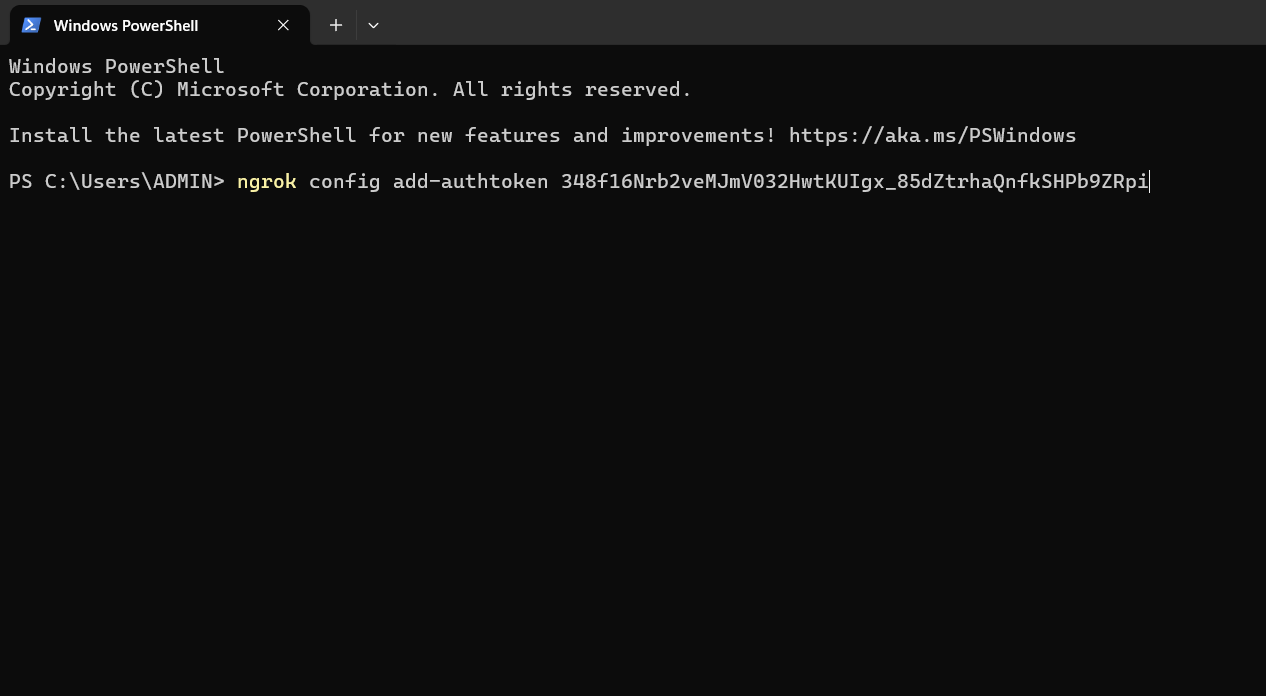Click the yellow ngrok command word
This screenshot has height=696, width=1266.
266,181
